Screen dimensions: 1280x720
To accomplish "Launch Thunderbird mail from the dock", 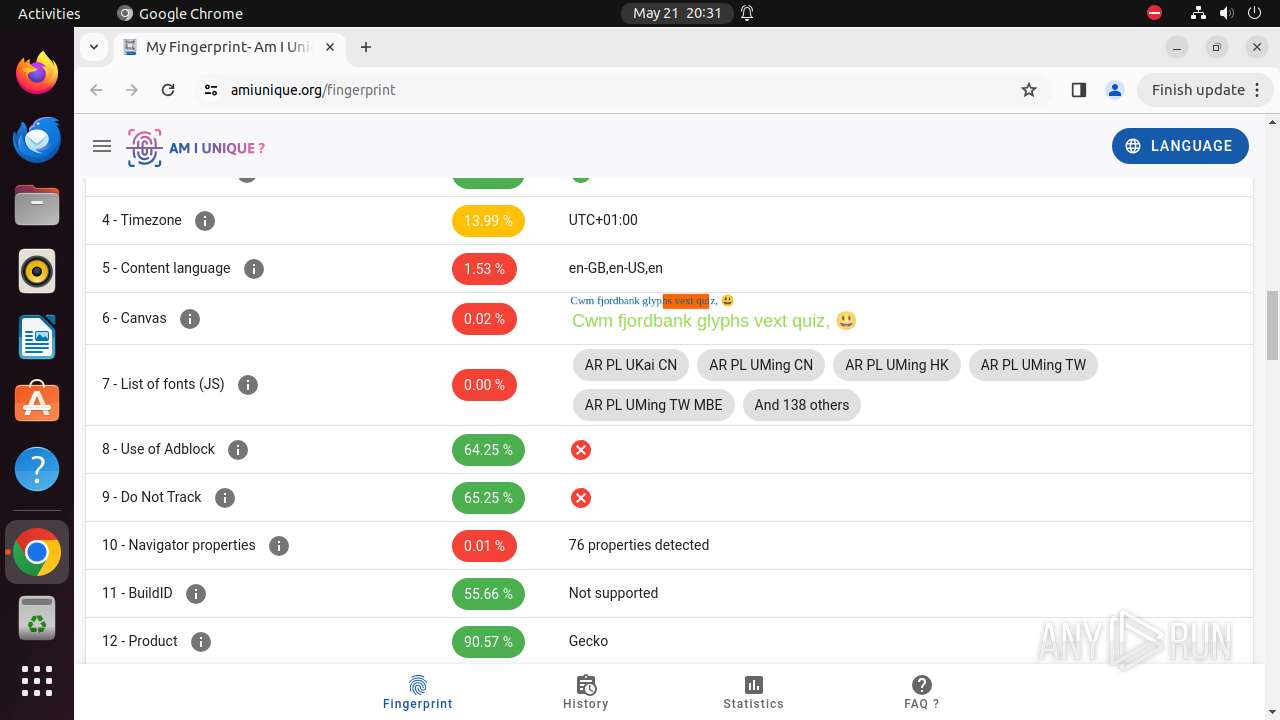I will click(37, 139).
